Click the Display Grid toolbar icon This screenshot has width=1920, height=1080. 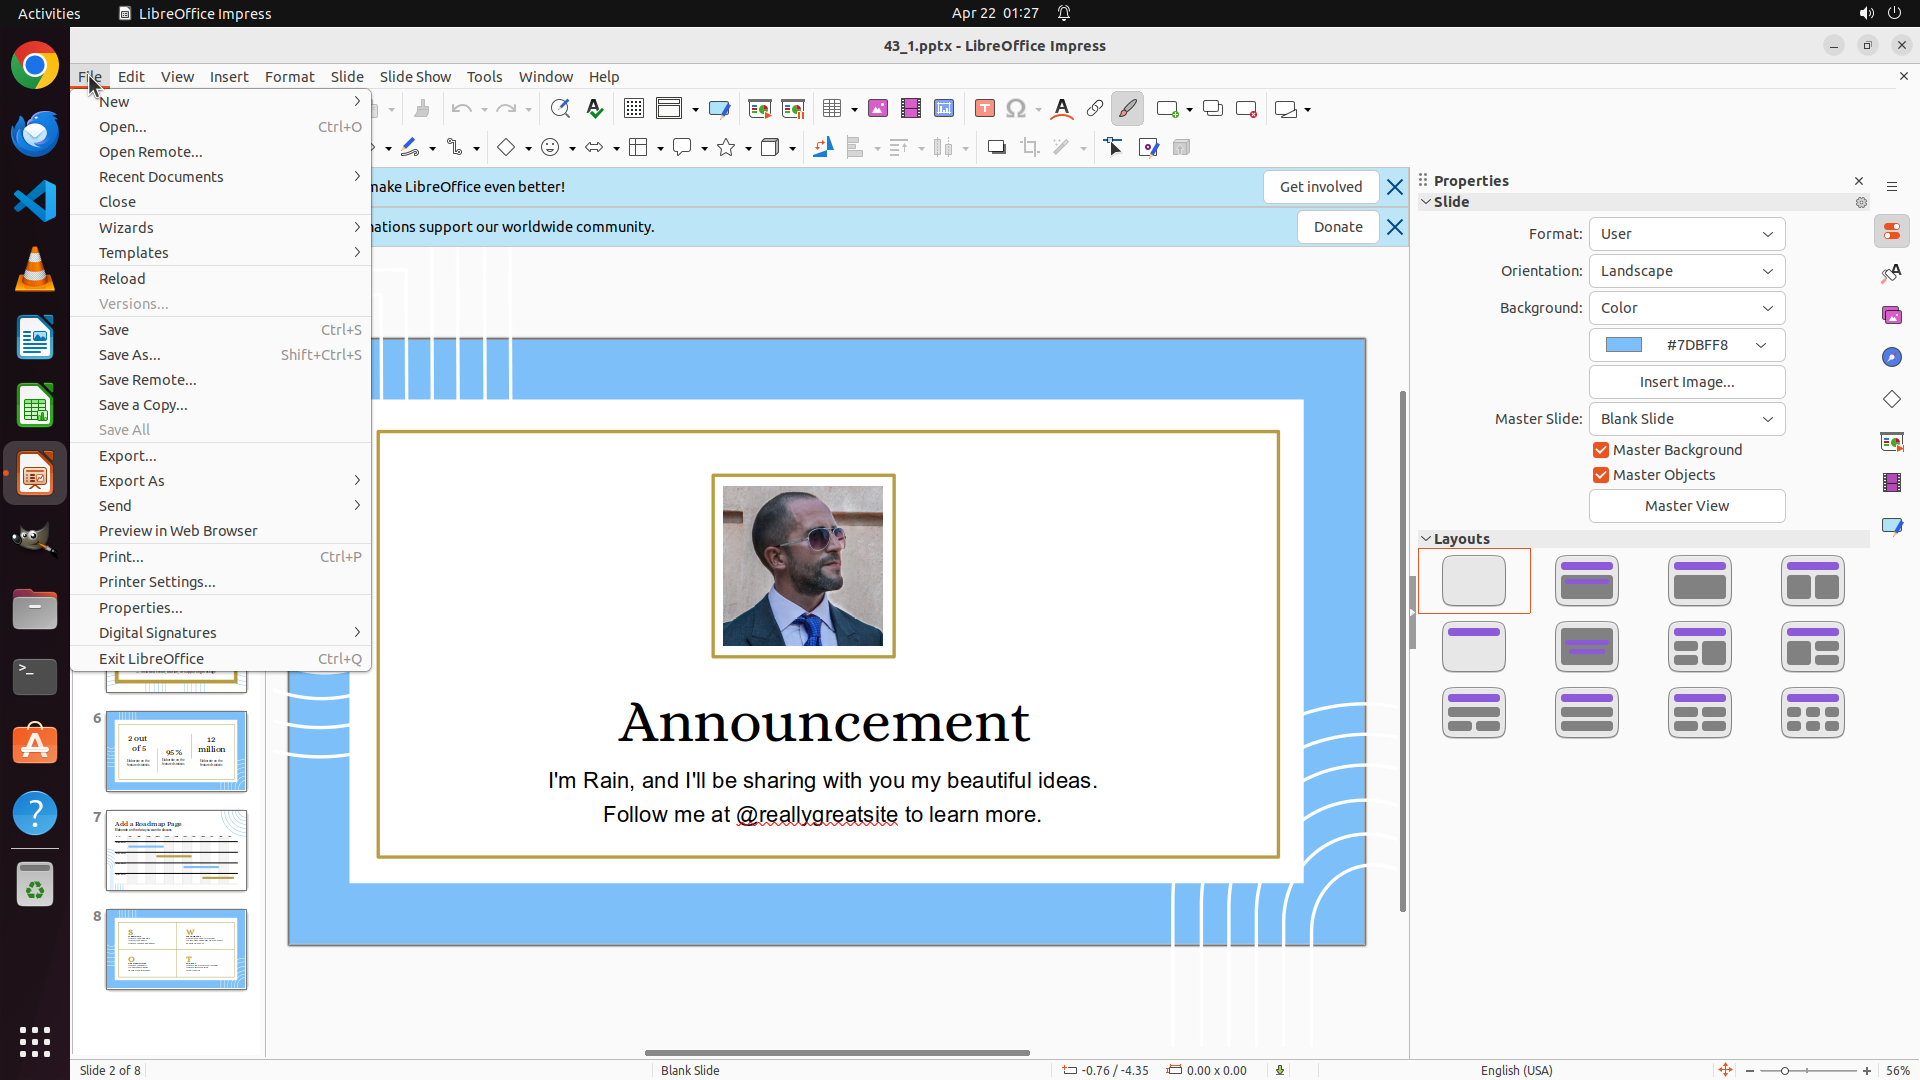click(x=634, y=109)
